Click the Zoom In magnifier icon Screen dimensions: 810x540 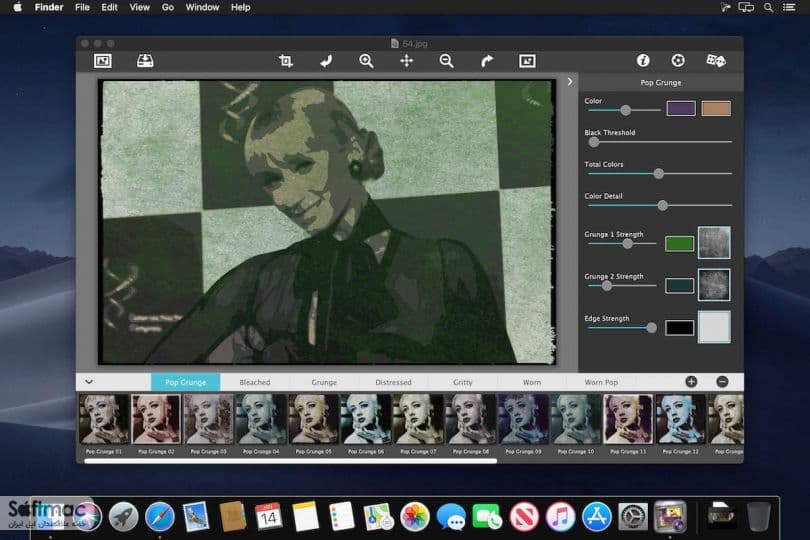(x=366, y=61)
